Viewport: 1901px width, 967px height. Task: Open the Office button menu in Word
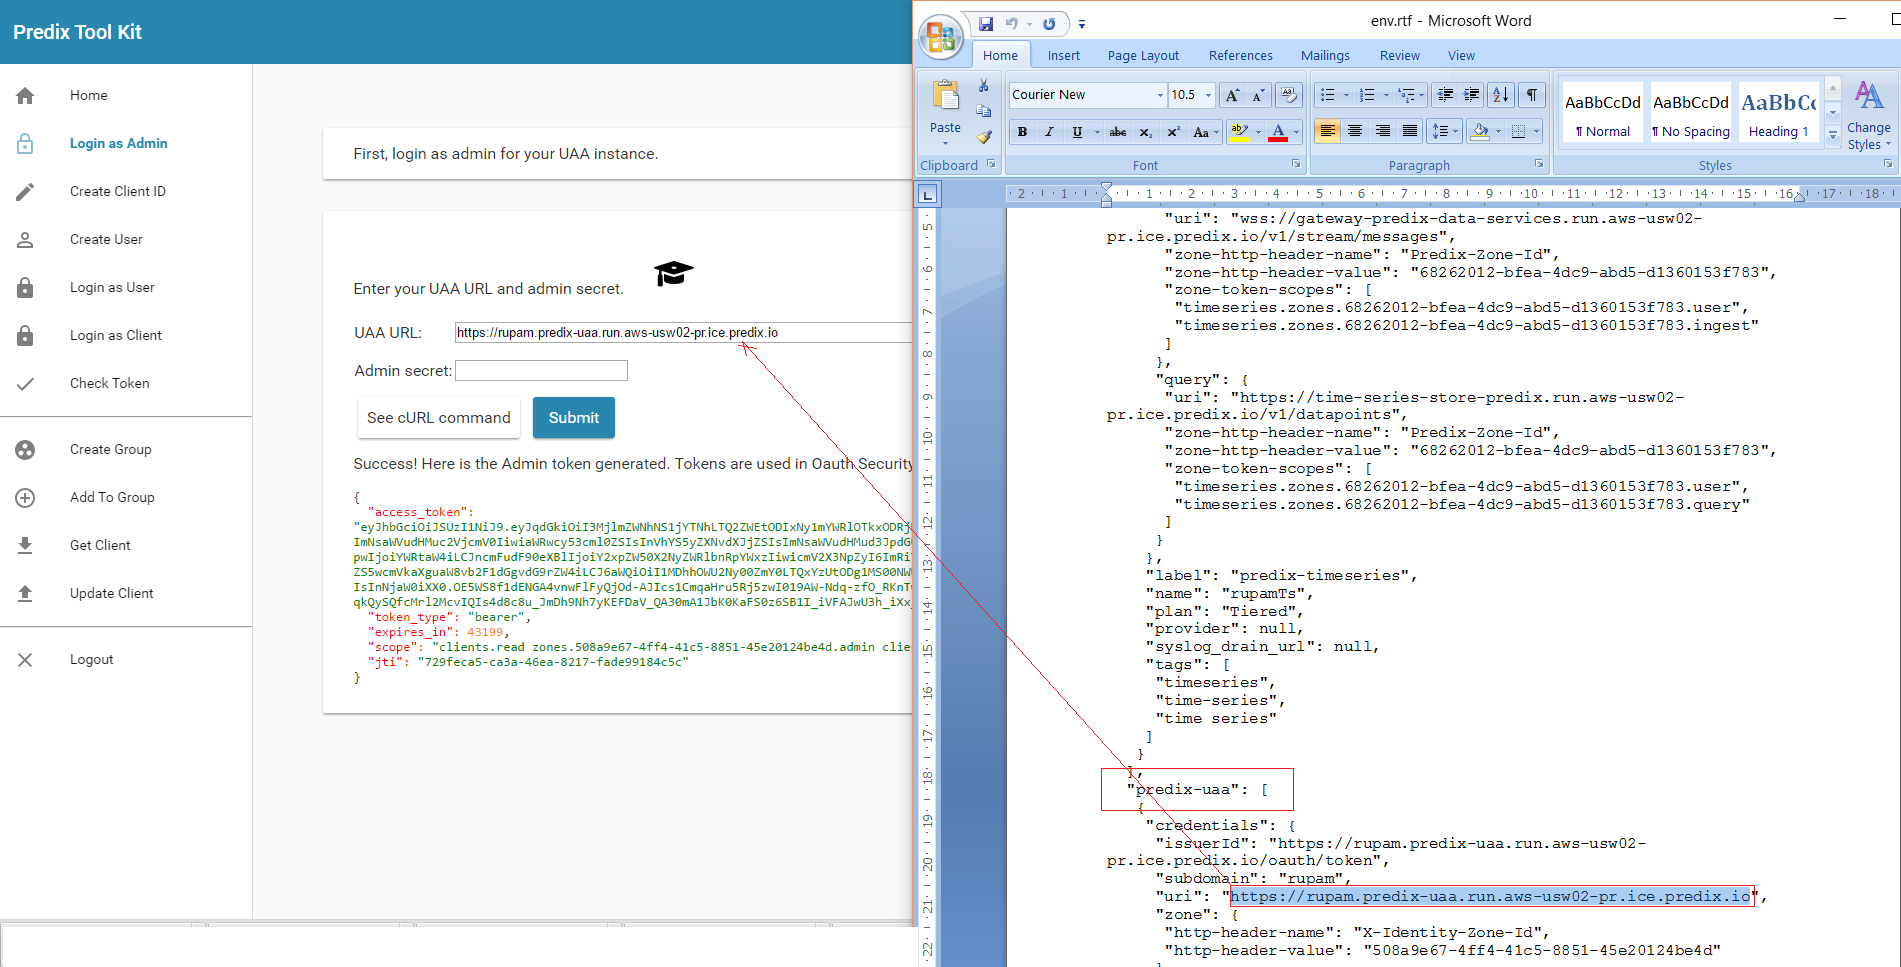(x=941, y=37)
